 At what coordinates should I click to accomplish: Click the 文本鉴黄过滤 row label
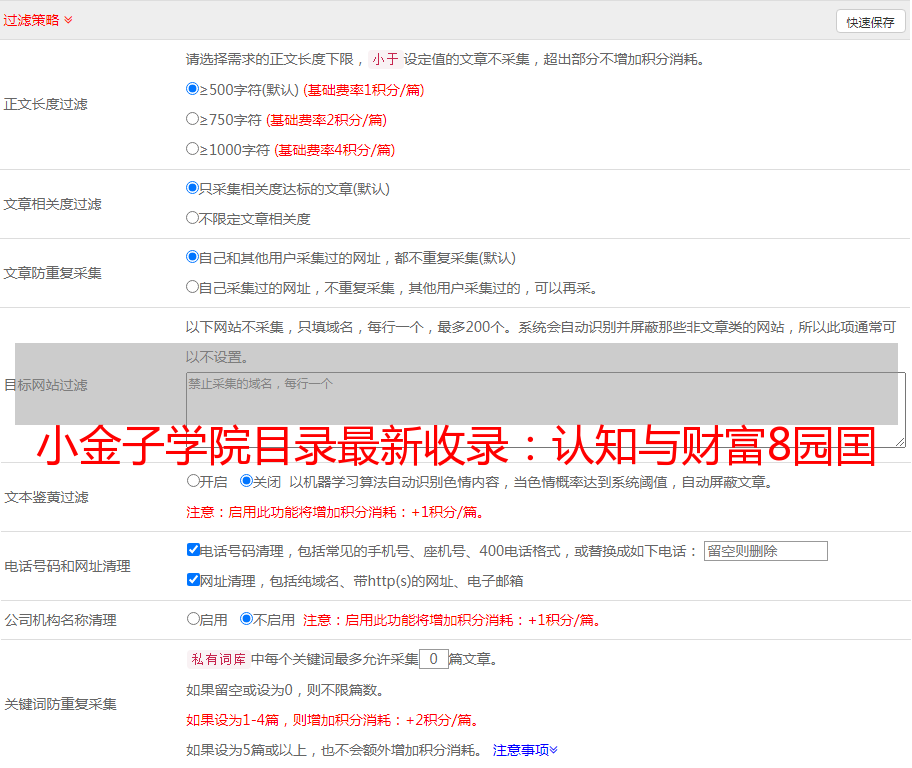click(47, 497)
